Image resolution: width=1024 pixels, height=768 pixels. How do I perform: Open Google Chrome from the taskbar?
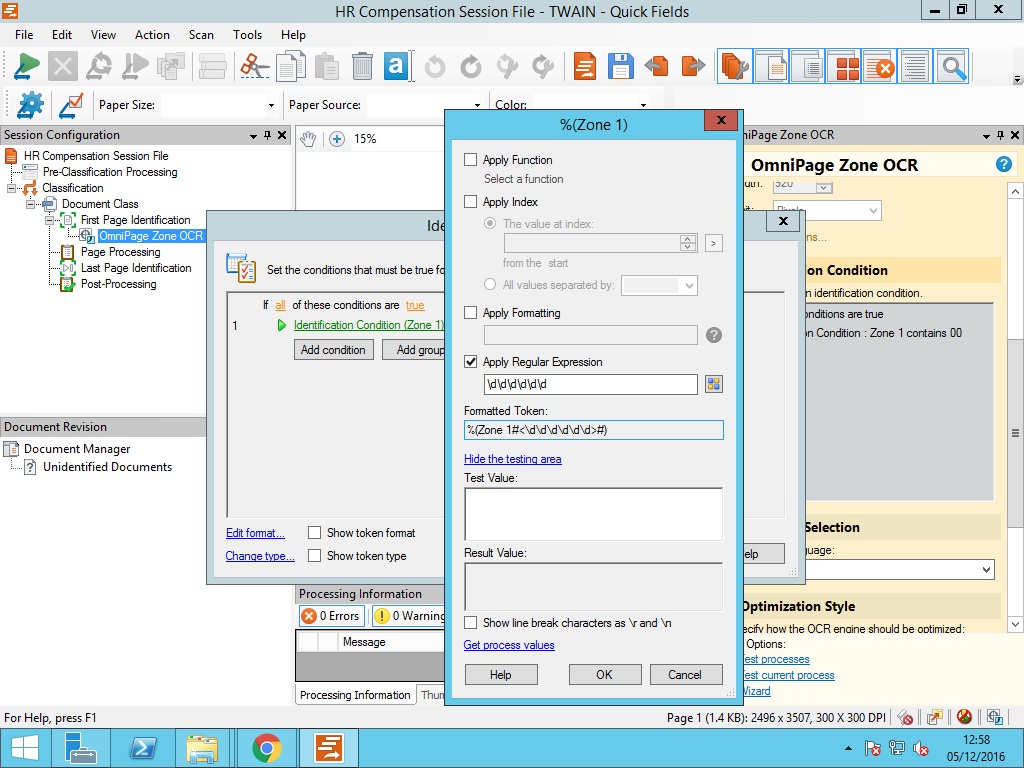pos(266,748)
